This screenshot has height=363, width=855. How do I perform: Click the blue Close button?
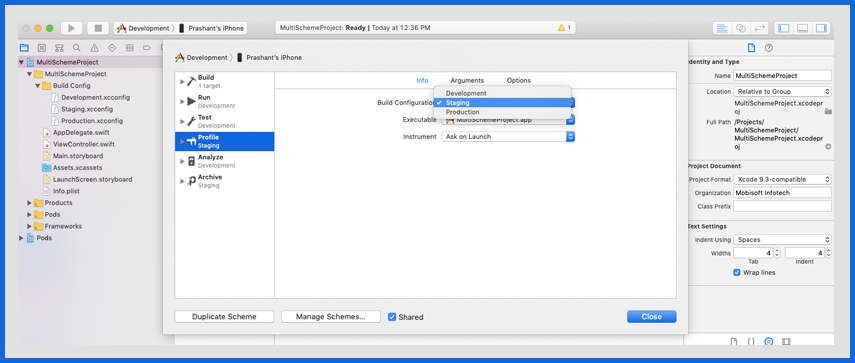pos(652,317)
